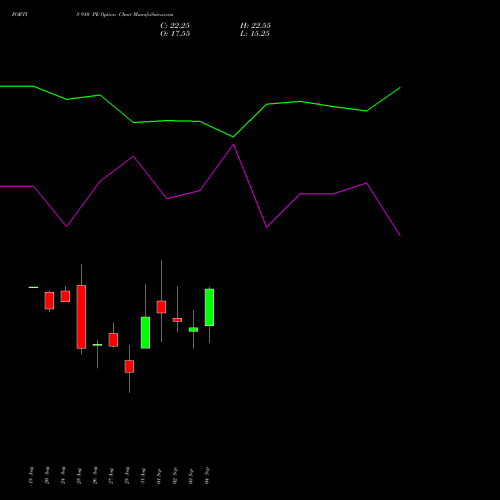Click the 'FORTI' title text
This screenshot has height=500, width=500.
(x=19, y=14)
